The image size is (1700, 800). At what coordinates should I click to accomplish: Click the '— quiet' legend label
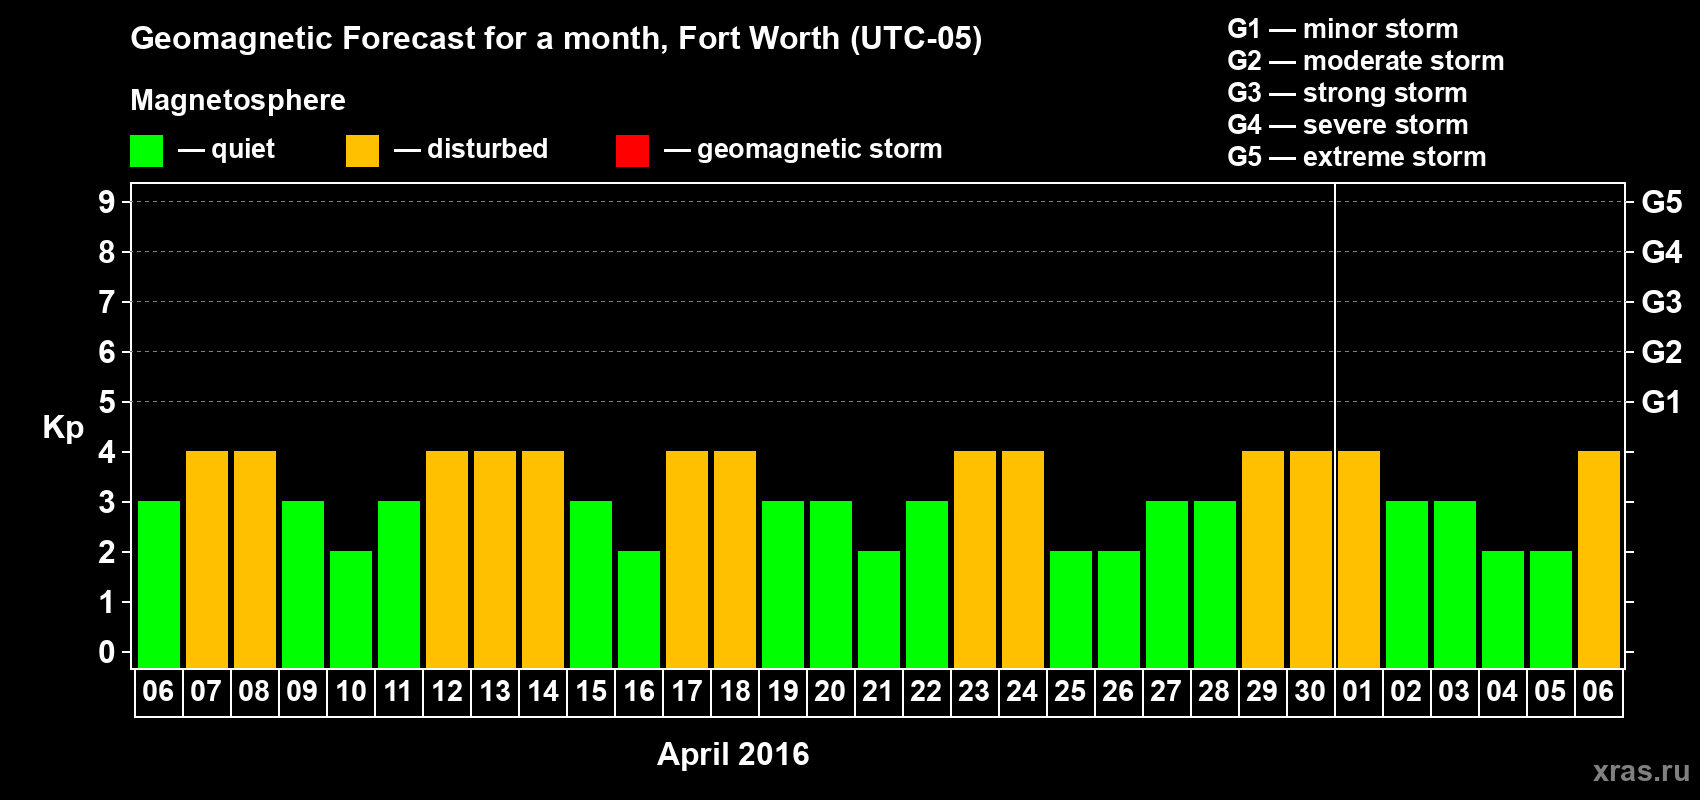[x=226, y=149]
